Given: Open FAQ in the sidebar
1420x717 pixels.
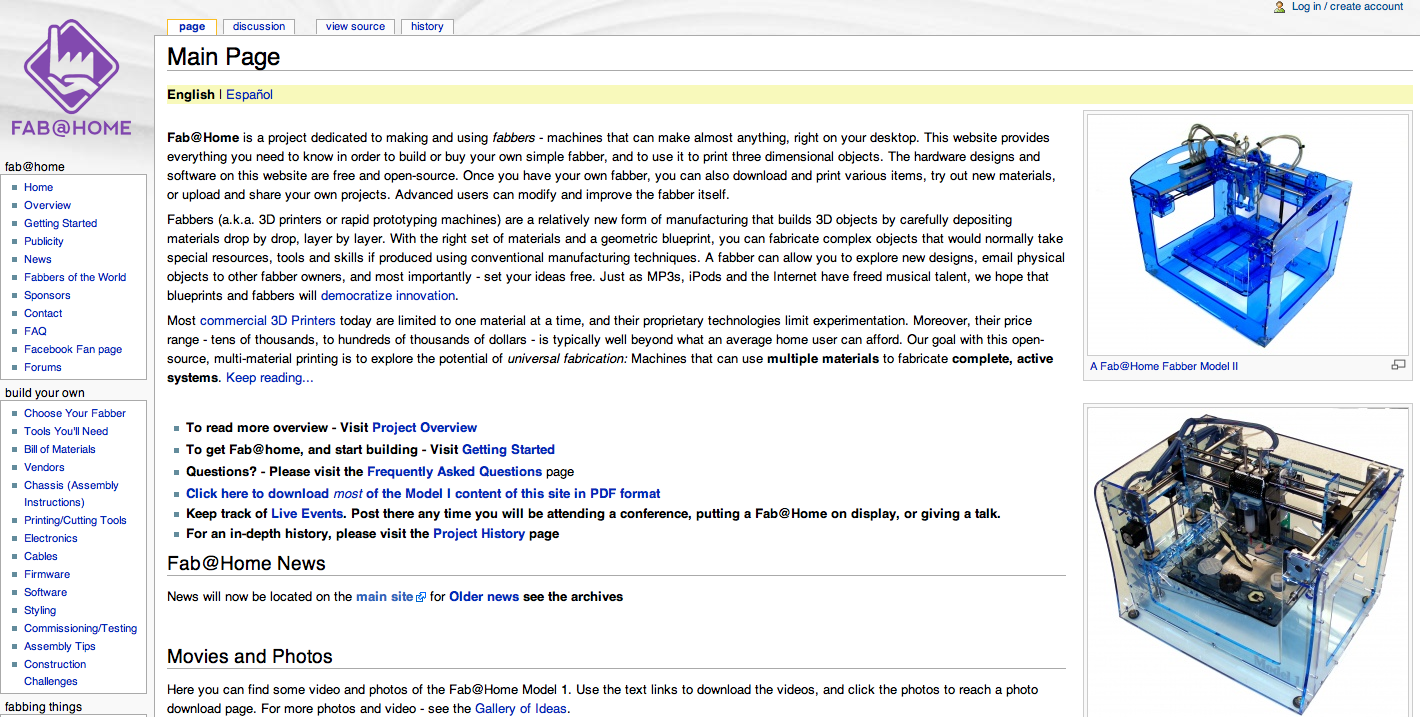Looking at the screenshot, I should [35, 331].
